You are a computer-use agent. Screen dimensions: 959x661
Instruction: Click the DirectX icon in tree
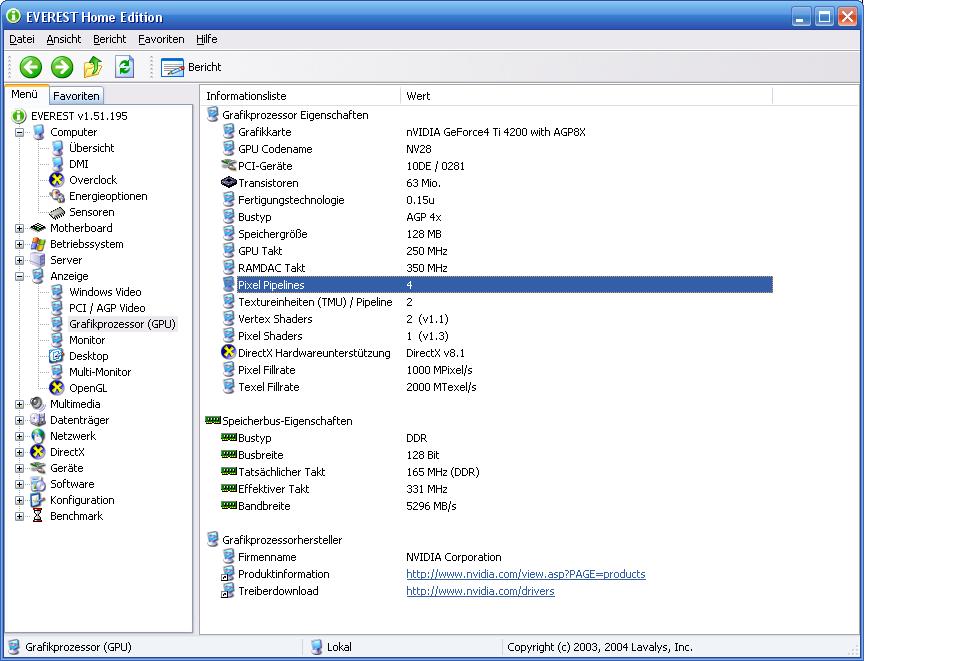point(38,452)
